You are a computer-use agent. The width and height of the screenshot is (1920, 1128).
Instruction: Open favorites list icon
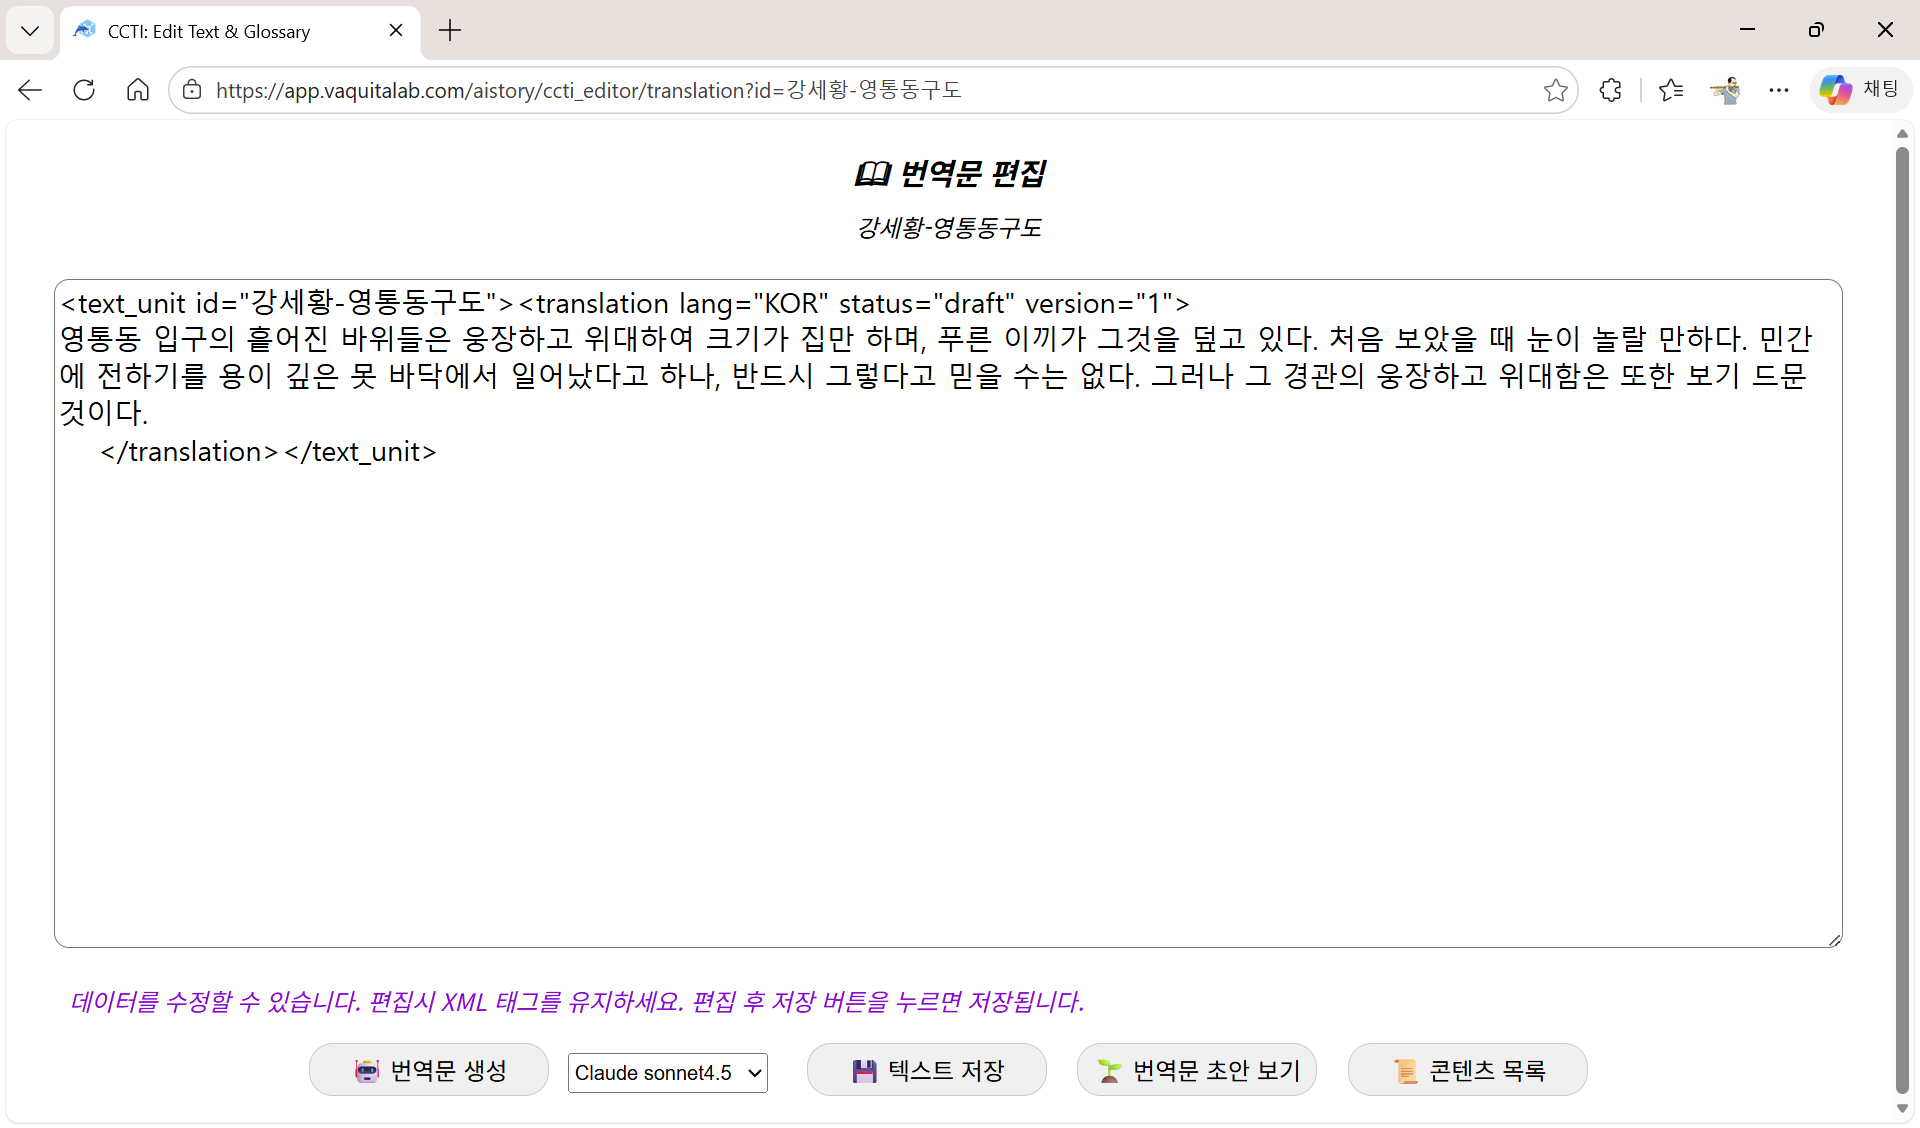(1670, 90)
